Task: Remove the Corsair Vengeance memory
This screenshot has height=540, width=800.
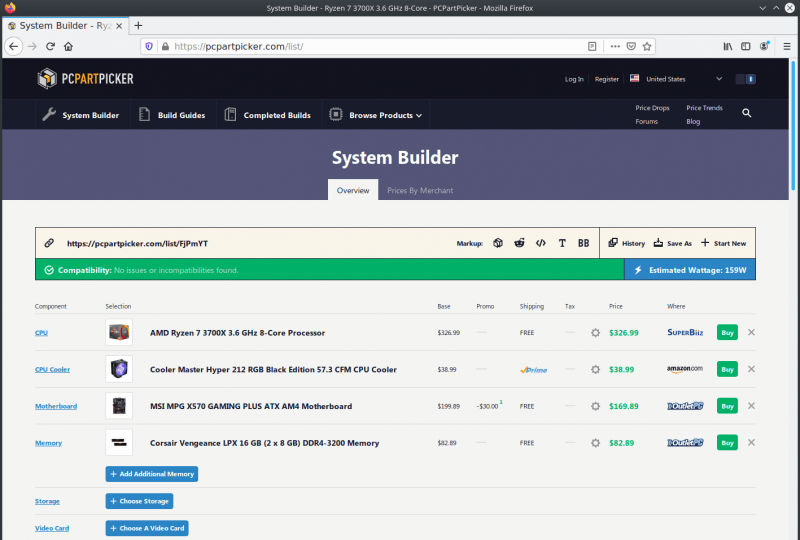Action: pos(751,443)
